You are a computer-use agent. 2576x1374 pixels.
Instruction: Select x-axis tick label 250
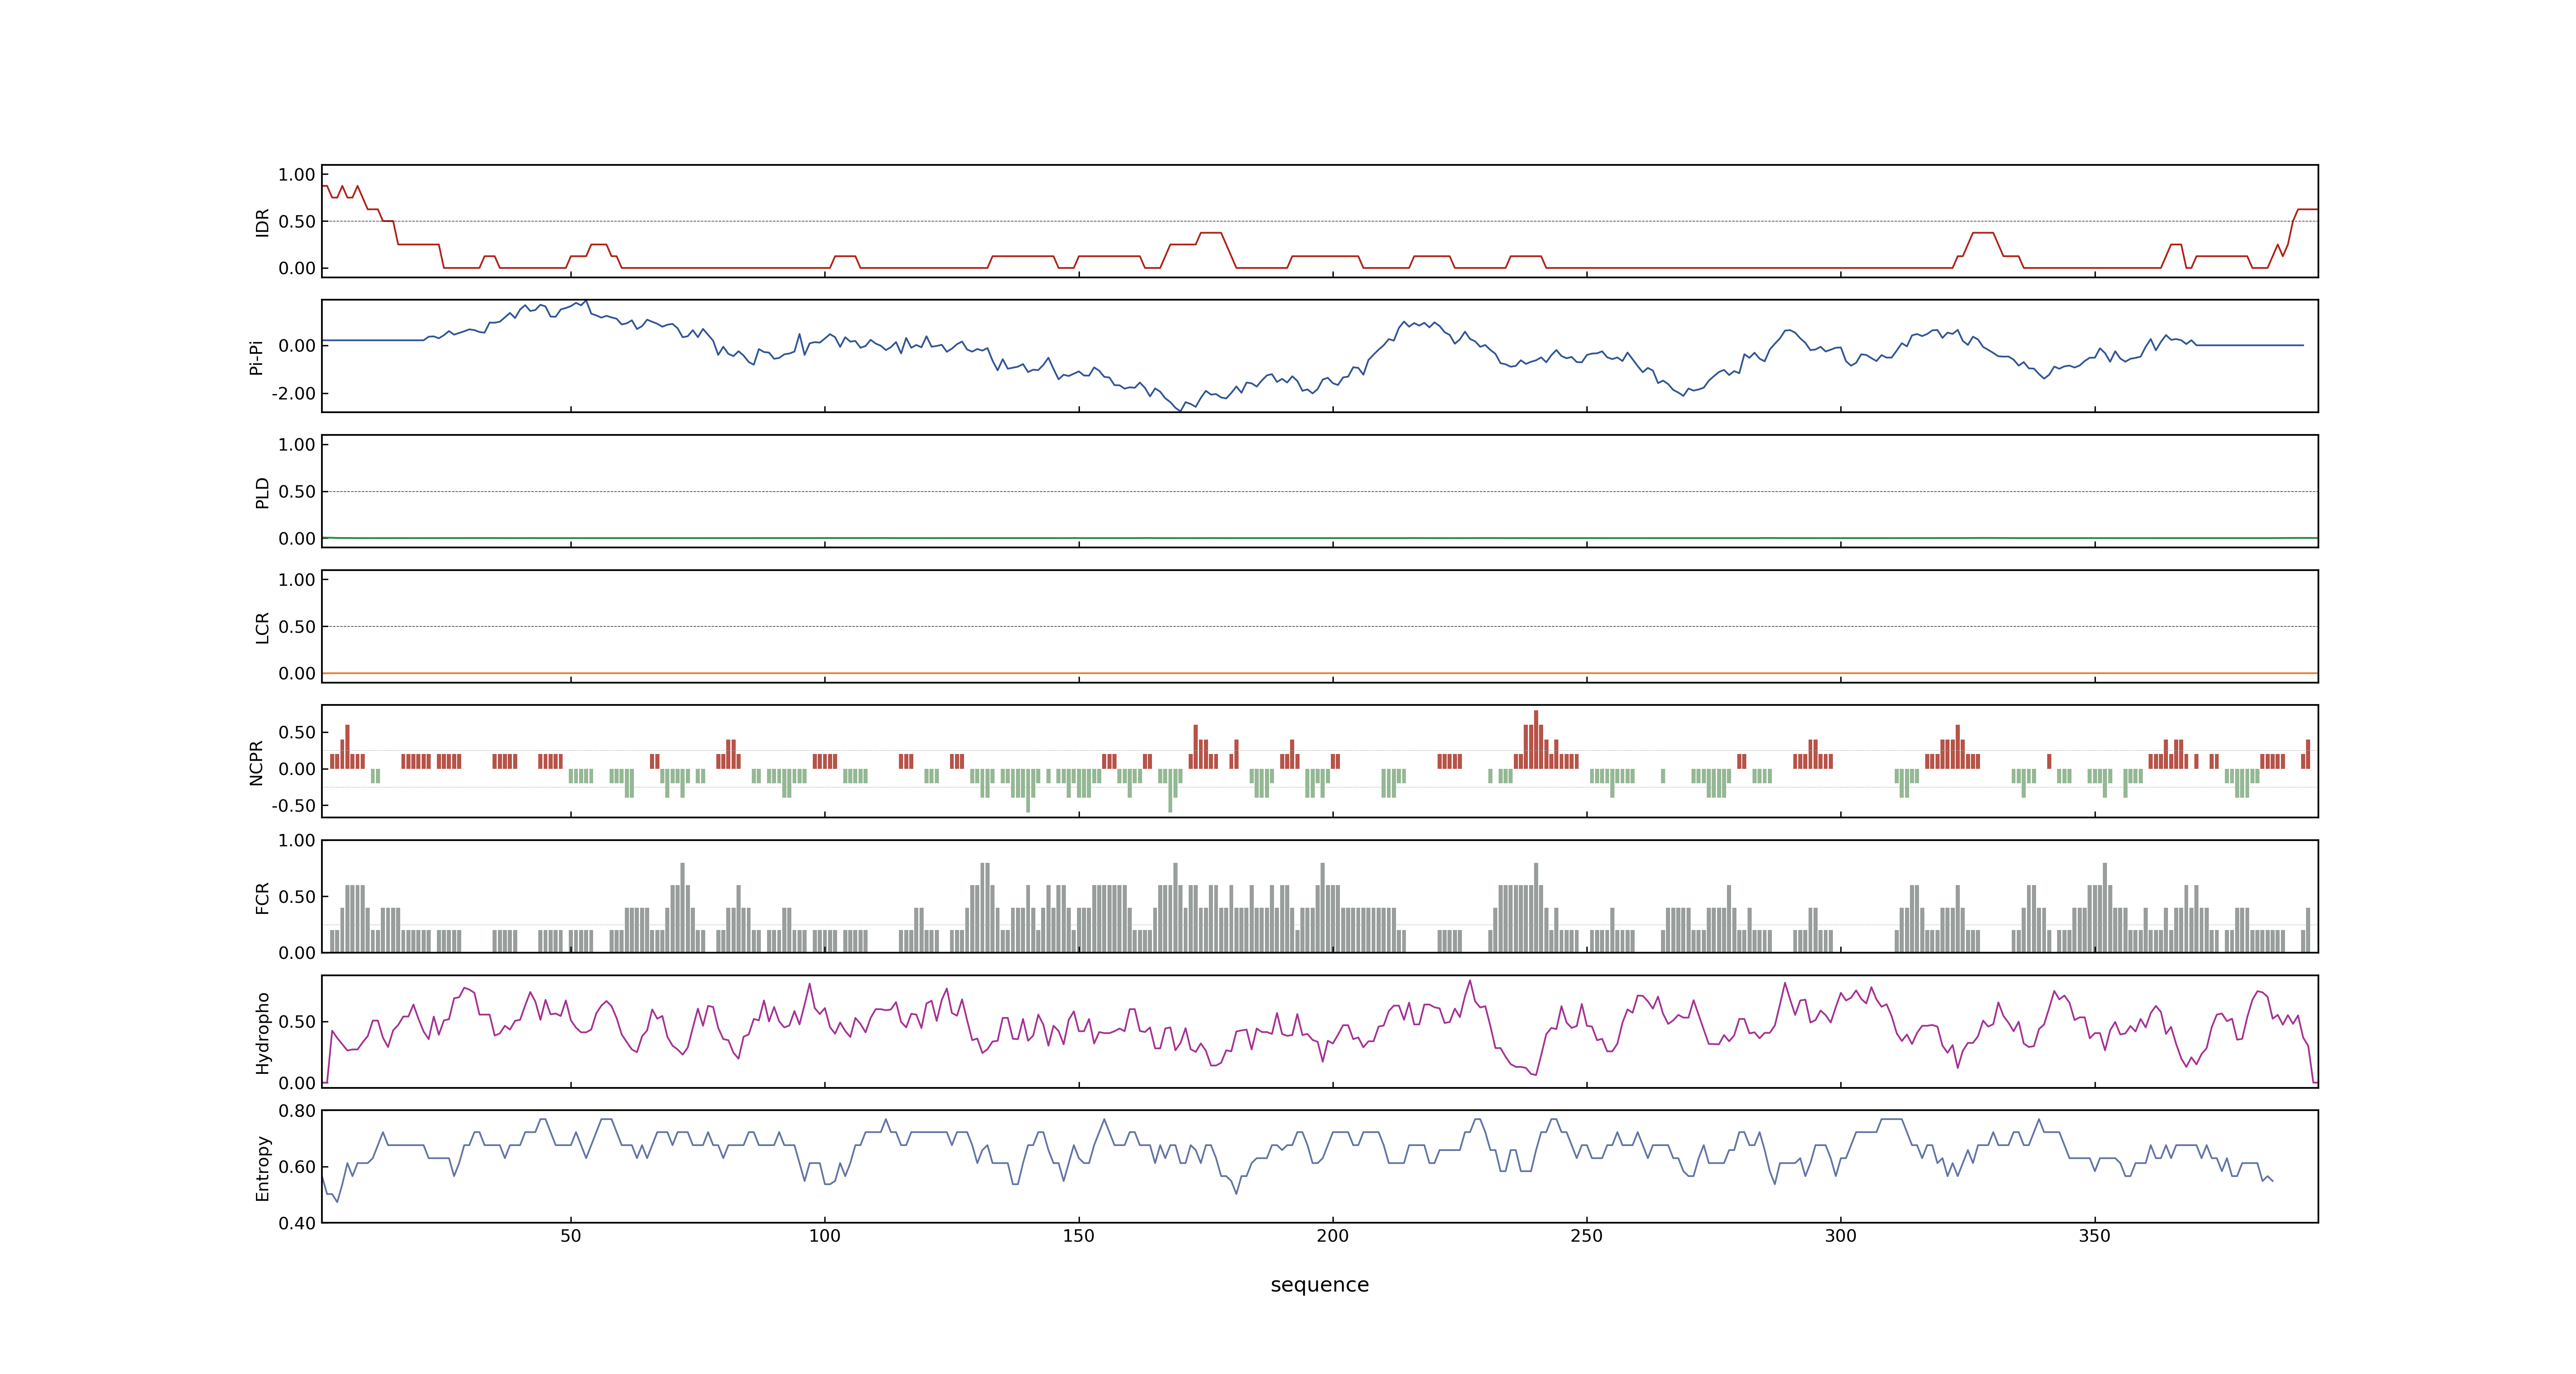pyautogui.click(x=1586, y=1236)
